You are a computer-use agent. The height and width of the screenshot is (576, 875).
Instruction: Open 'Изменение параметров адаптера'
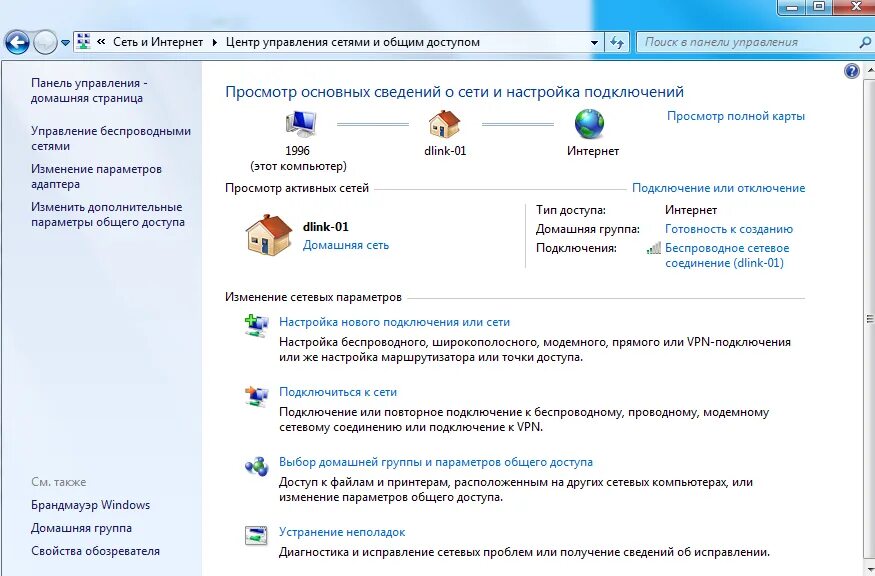[x=97, y=176]
